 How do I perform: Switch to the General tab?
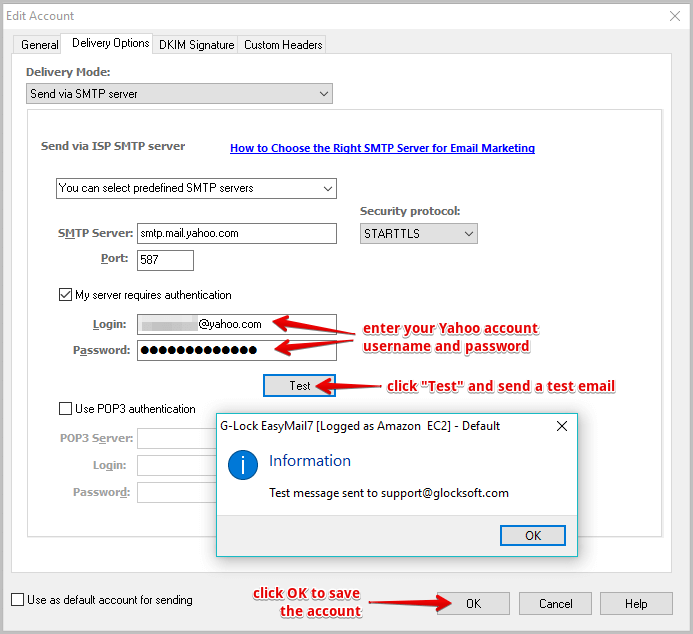pyautogui.click(x=39, y=45)
